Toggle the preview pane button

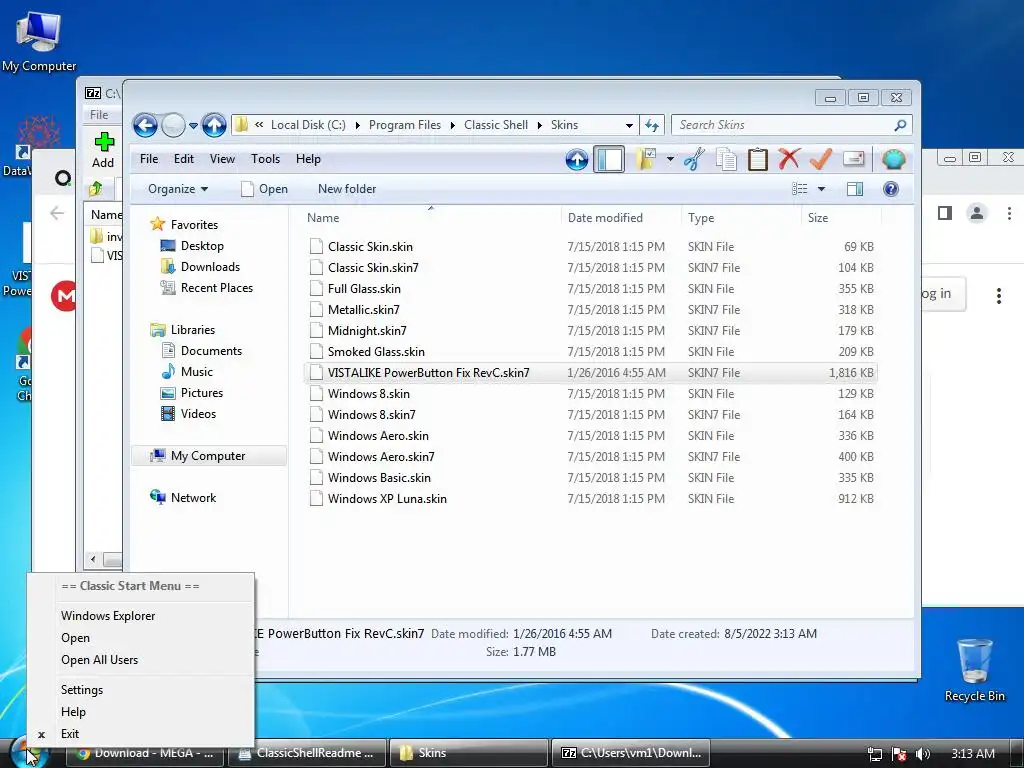[x=854, y=189]
